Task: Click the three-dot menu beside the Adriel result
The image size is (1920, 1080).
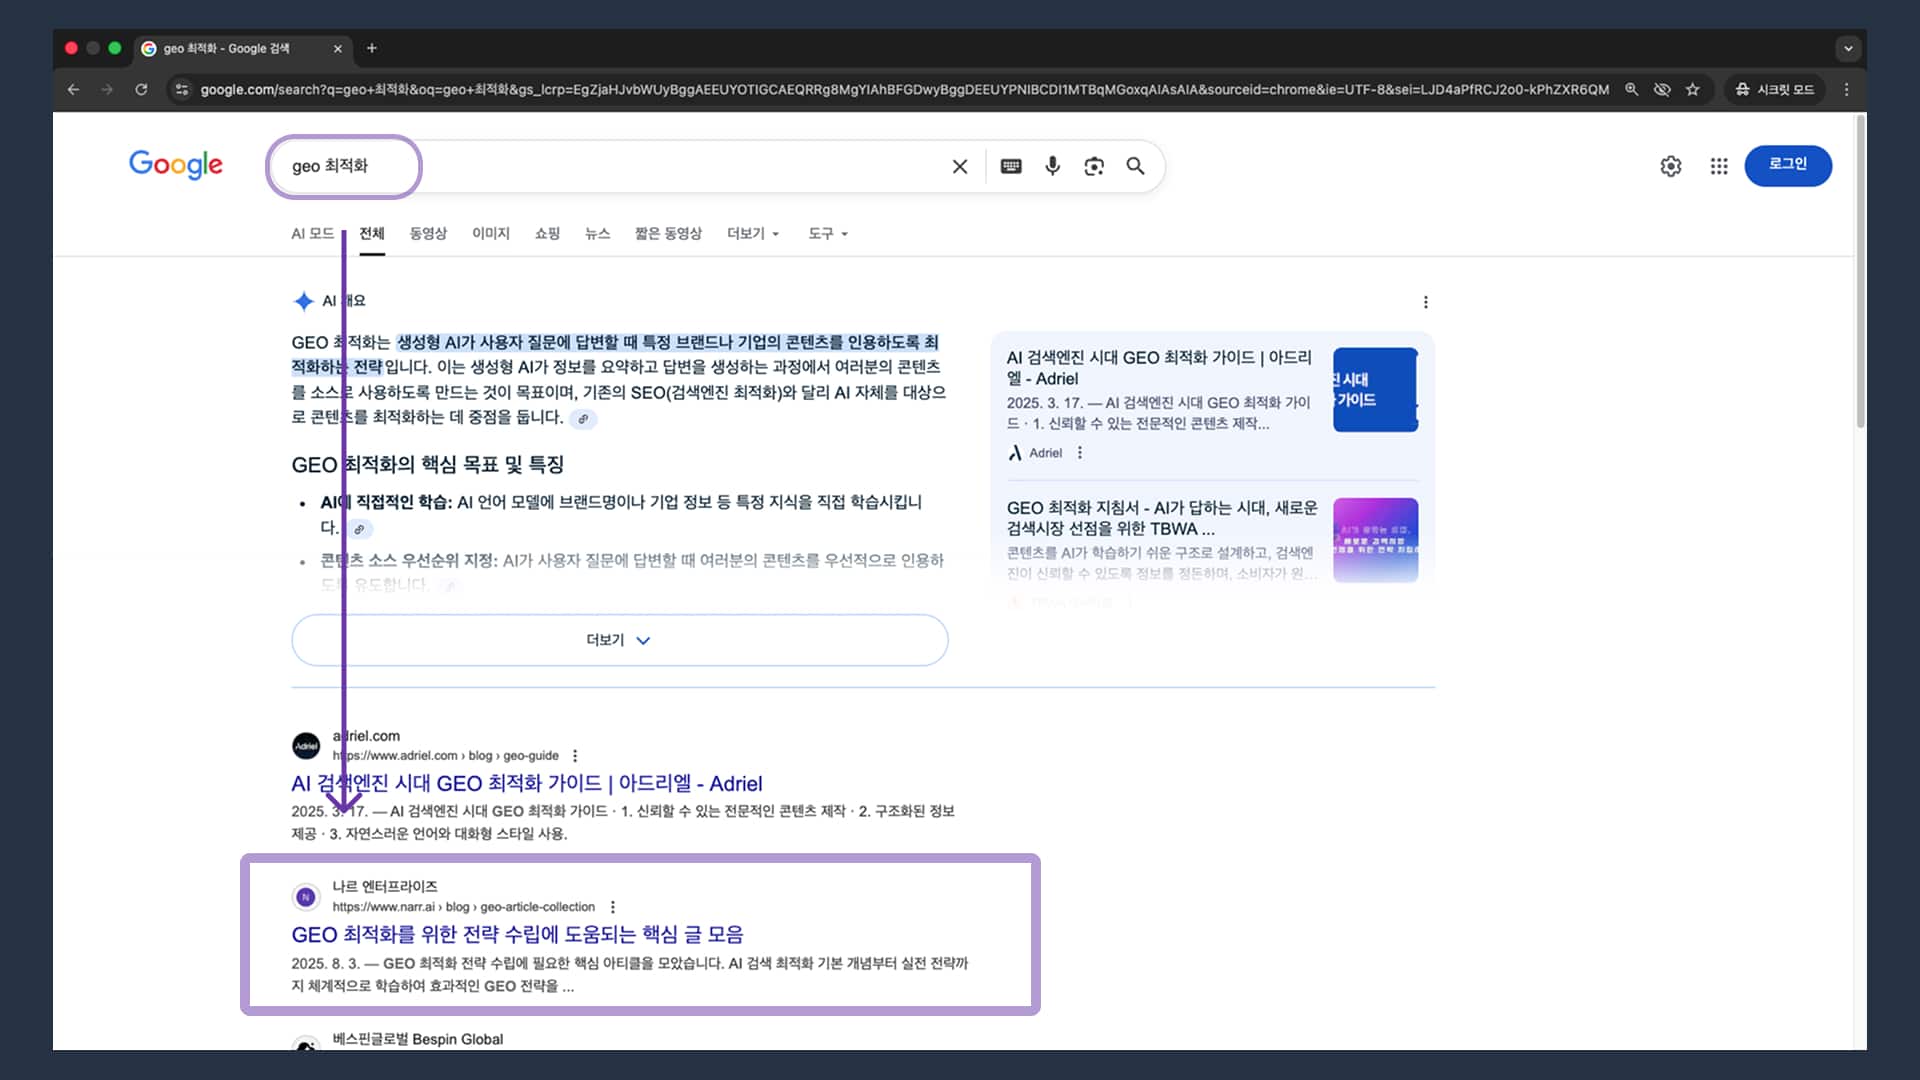Action: (574, 755)
